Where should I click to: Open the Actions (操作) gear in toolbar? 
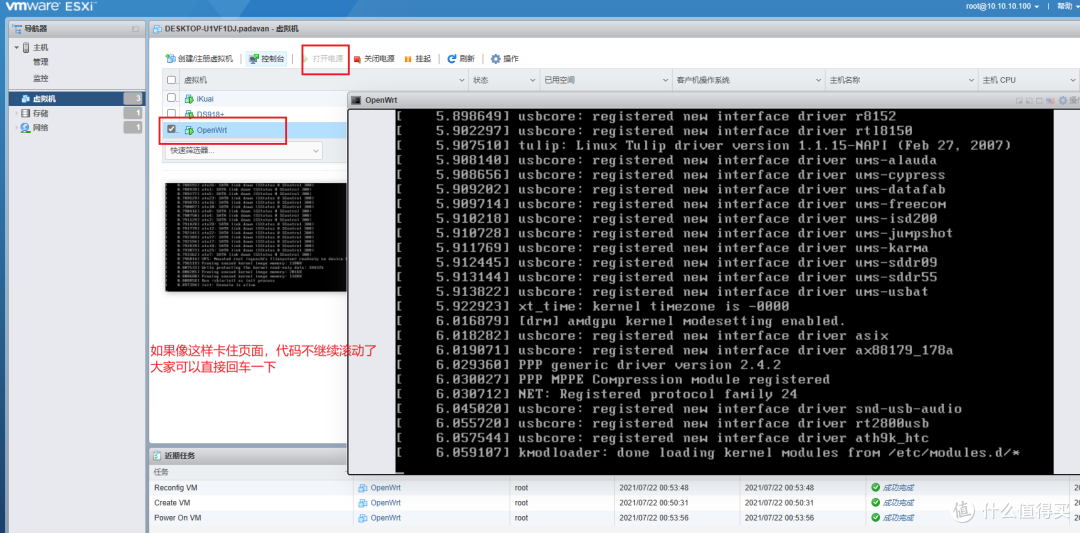pyautogui.click(x=495, y=59)
